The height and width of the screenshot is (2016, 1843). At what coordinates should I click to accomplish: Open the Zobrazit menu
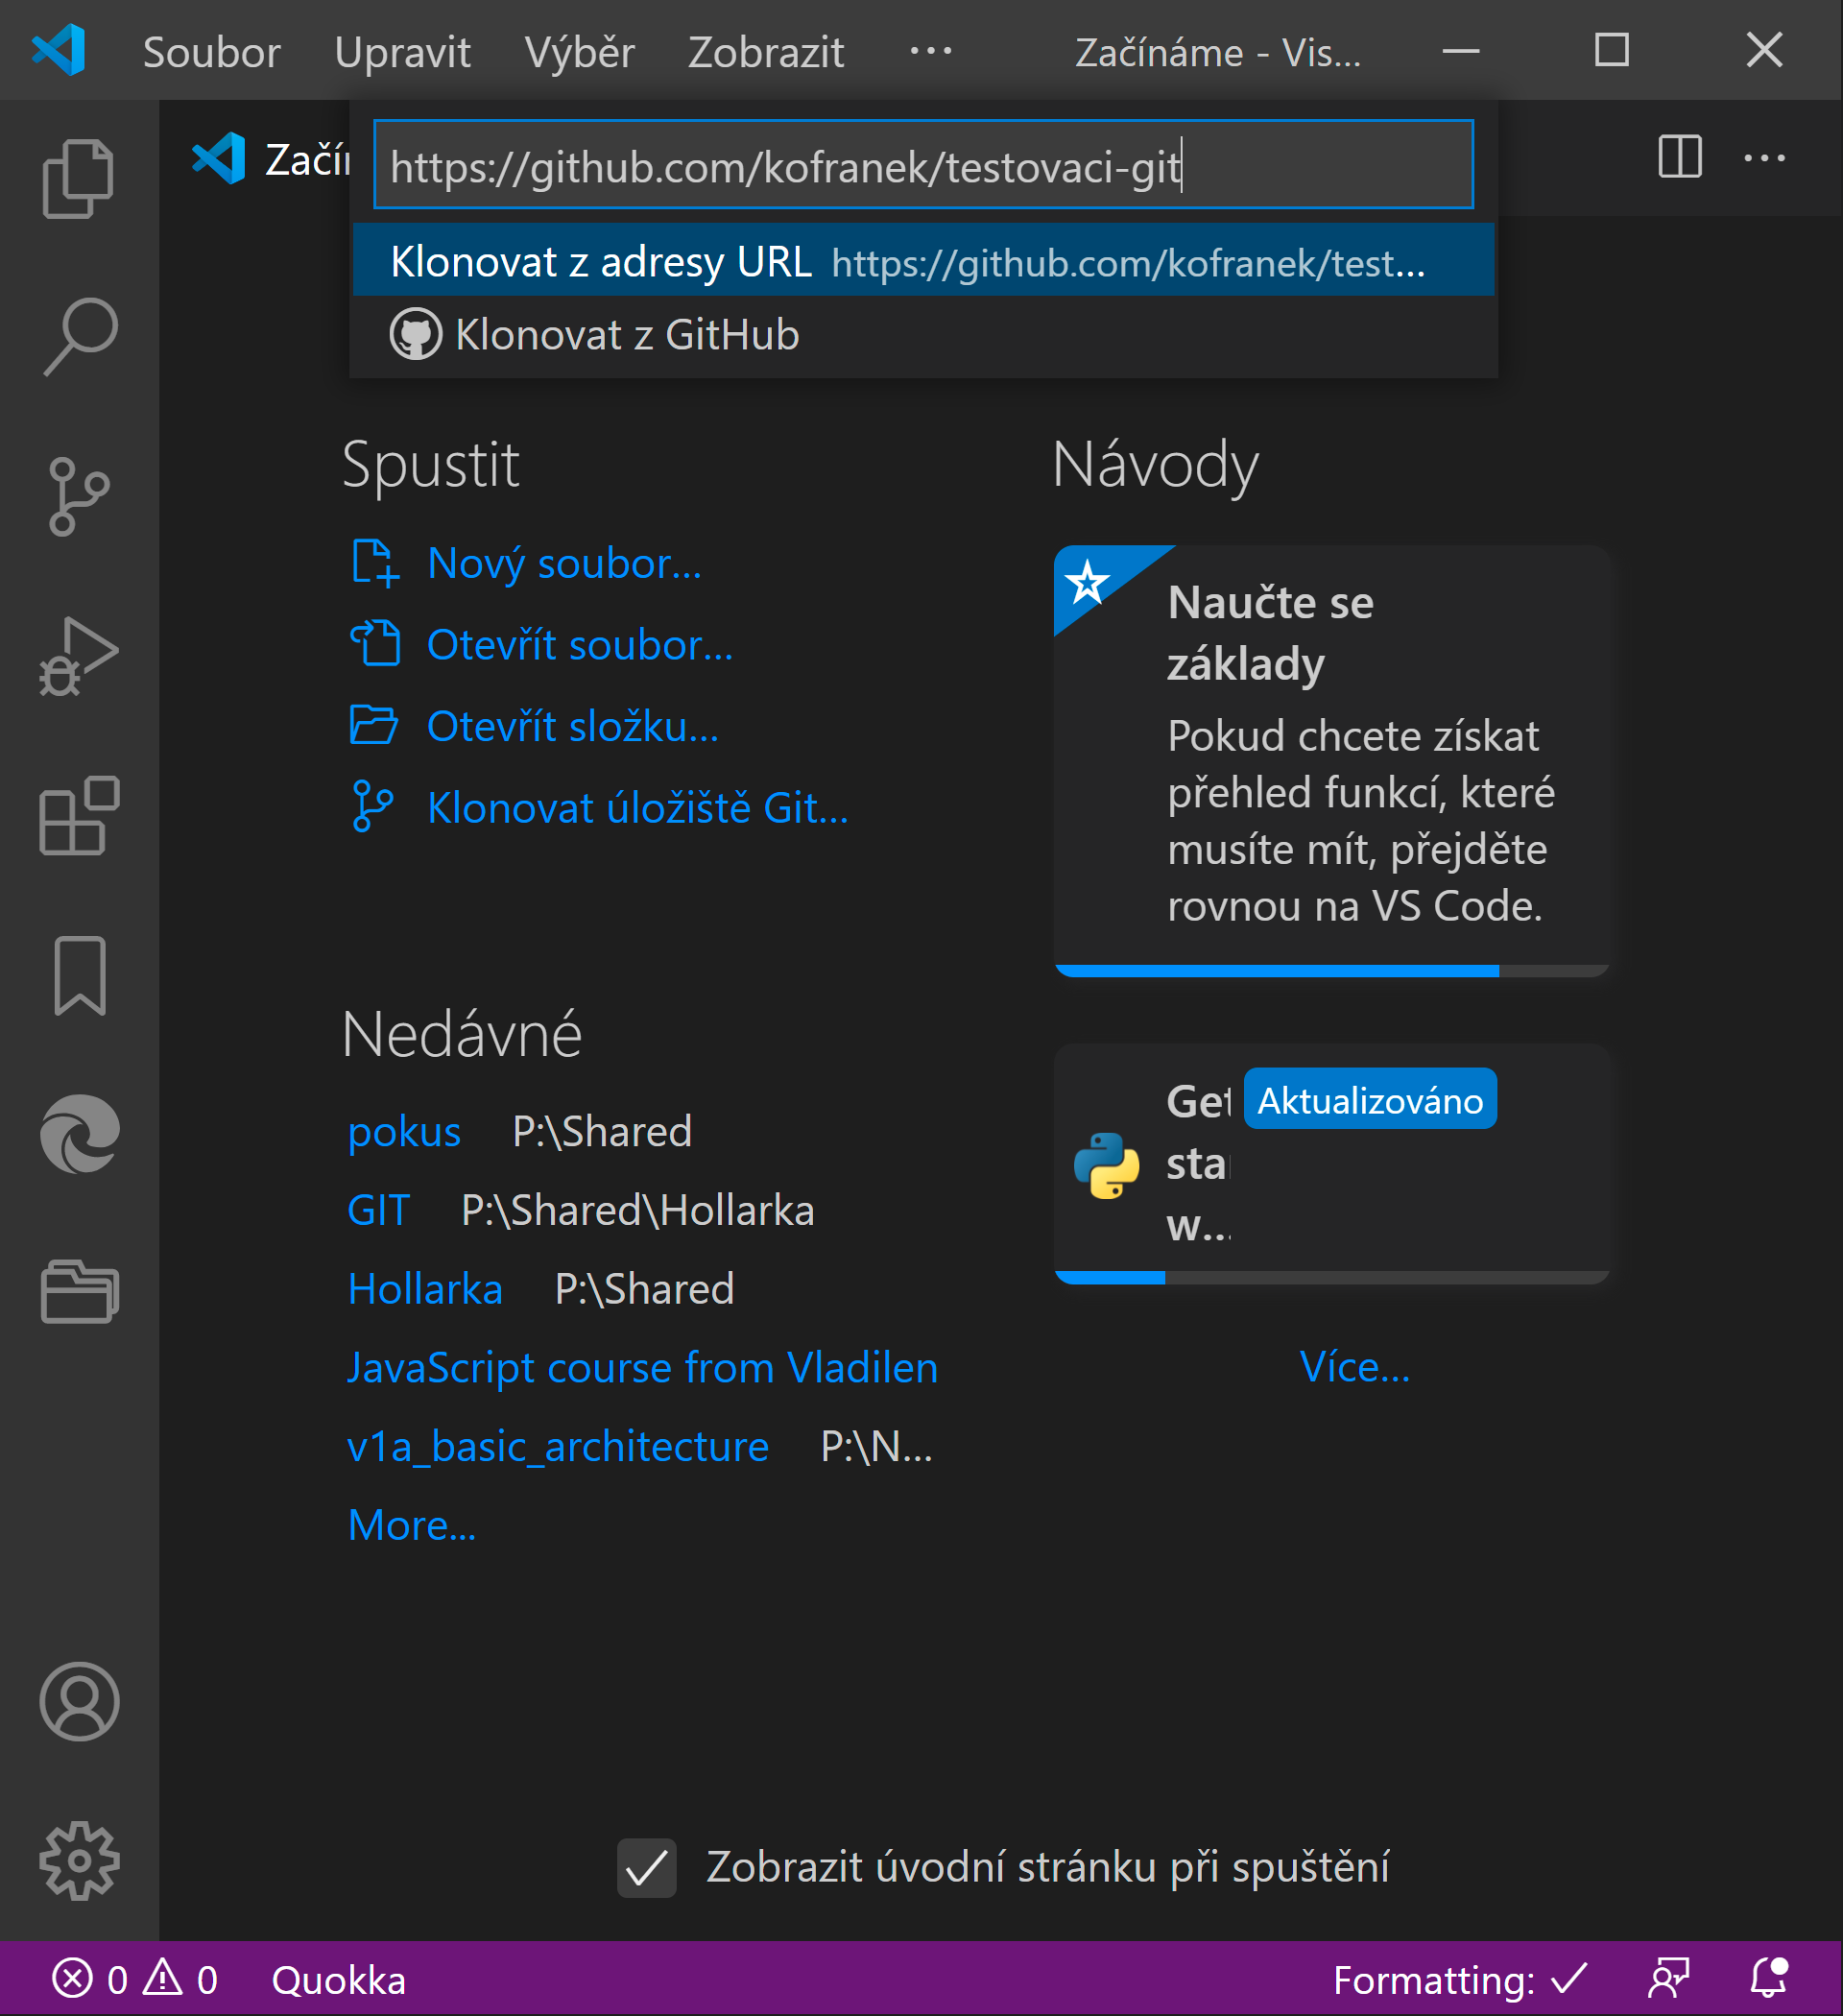pos(765,52)
